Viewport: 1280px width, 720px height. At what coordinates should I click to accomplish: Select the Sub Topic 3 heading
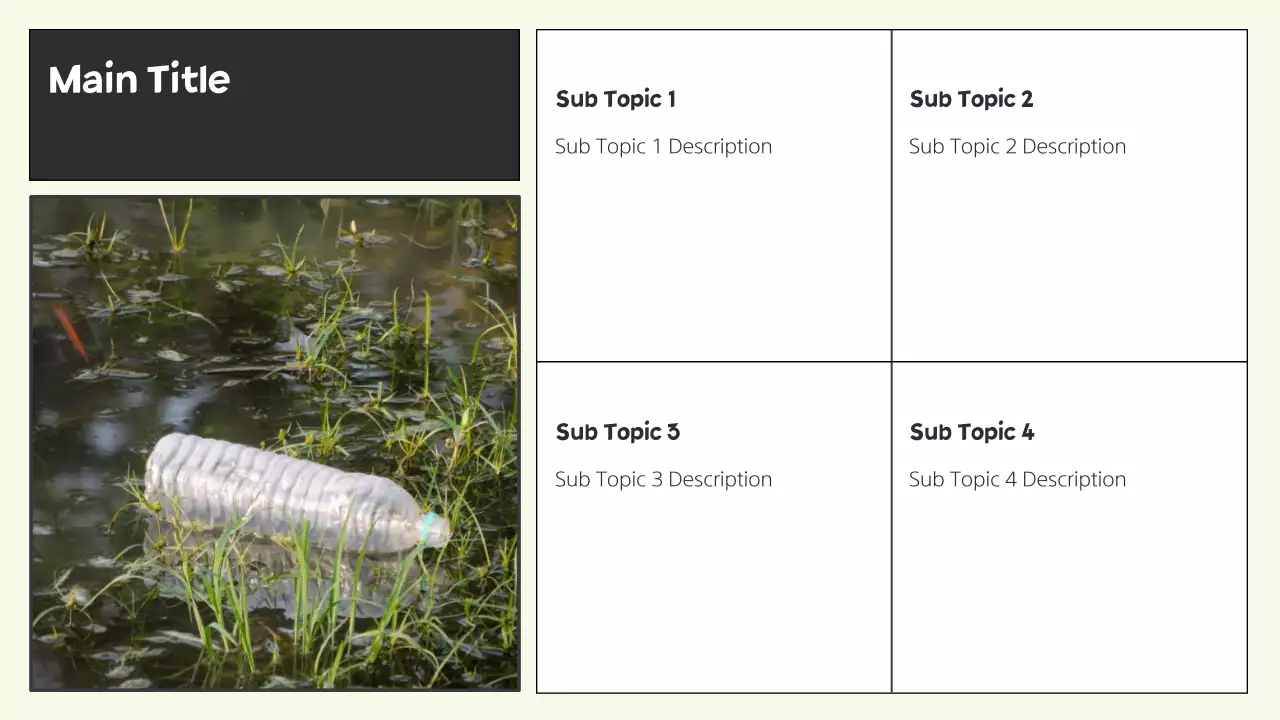617,432
